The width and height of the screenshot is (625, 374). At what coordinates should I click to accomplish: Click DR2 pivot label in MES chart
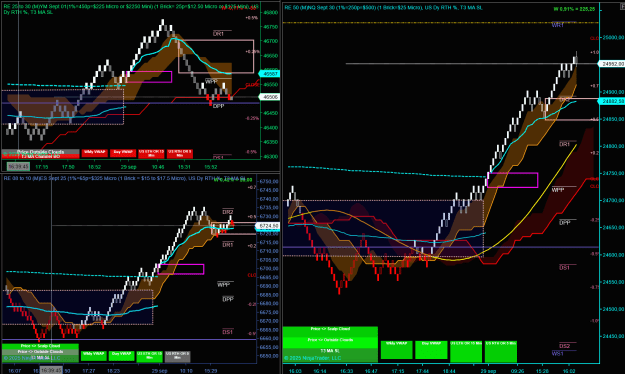tap(228, 212)
